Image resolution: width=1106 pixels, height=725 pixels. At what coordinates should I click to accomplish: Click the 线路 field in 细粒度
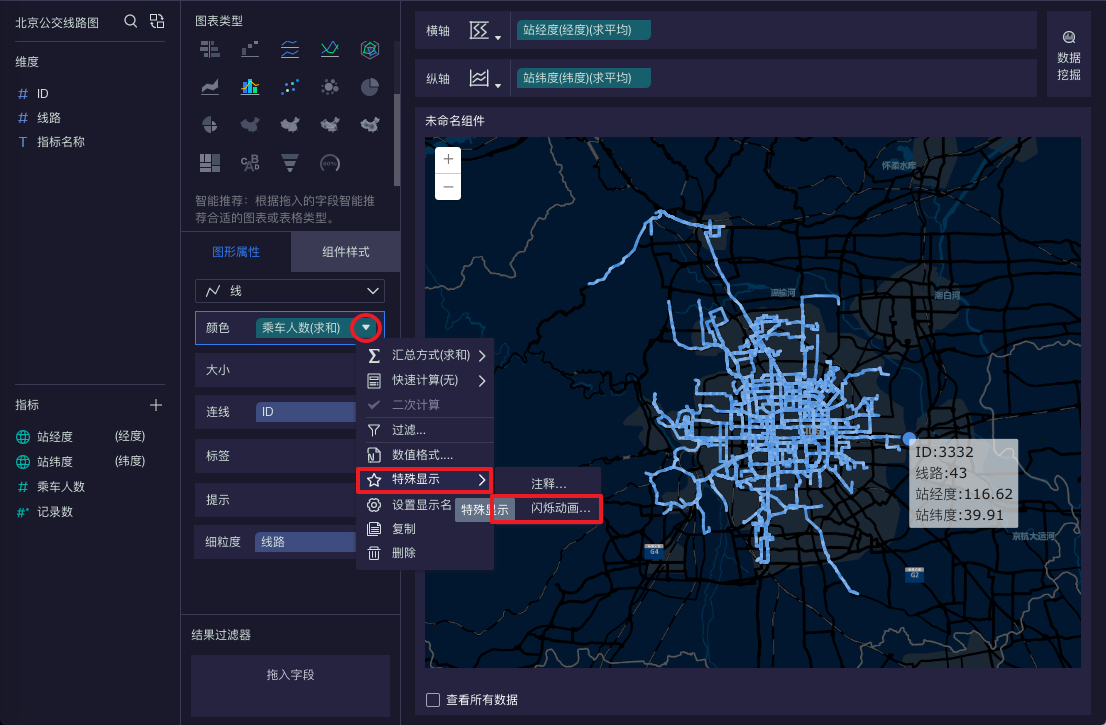point(305,542)
